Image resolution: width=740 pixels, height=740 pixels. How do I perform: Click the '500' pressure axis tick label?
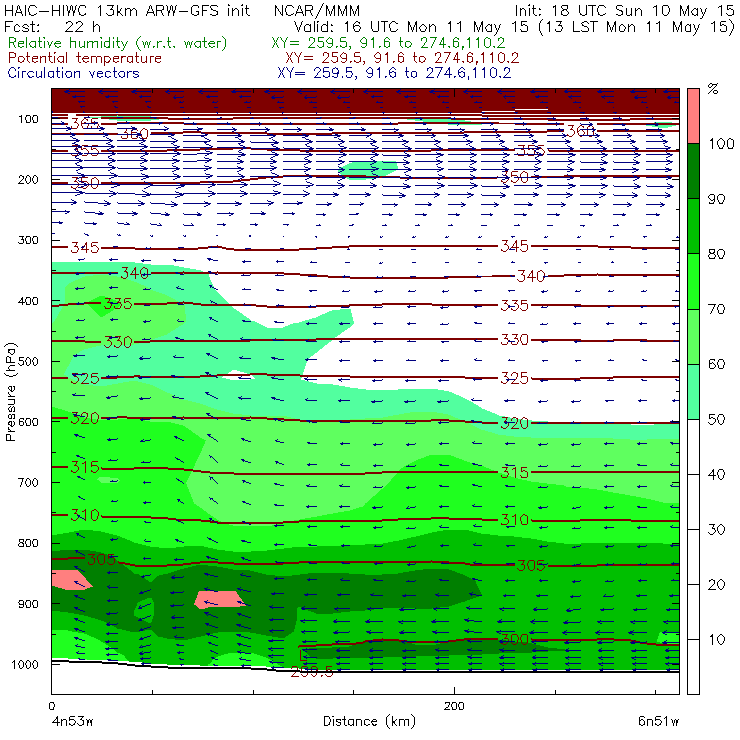(x=28, y=362)
